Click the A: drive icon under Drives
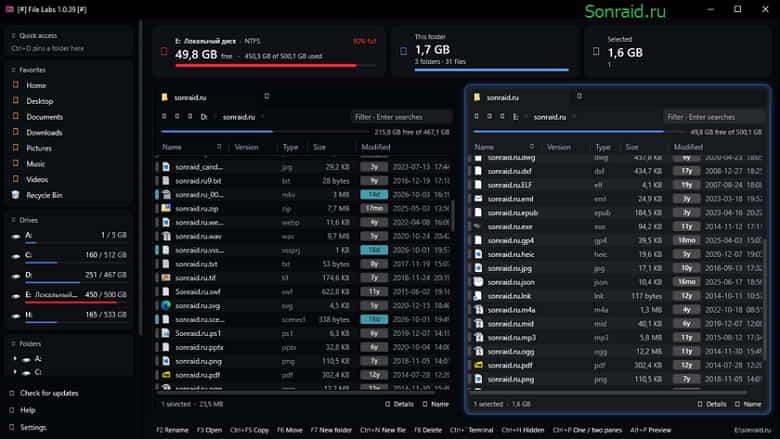Image resolution: width=780 pixels, height=439 pixels. (15, 236)
